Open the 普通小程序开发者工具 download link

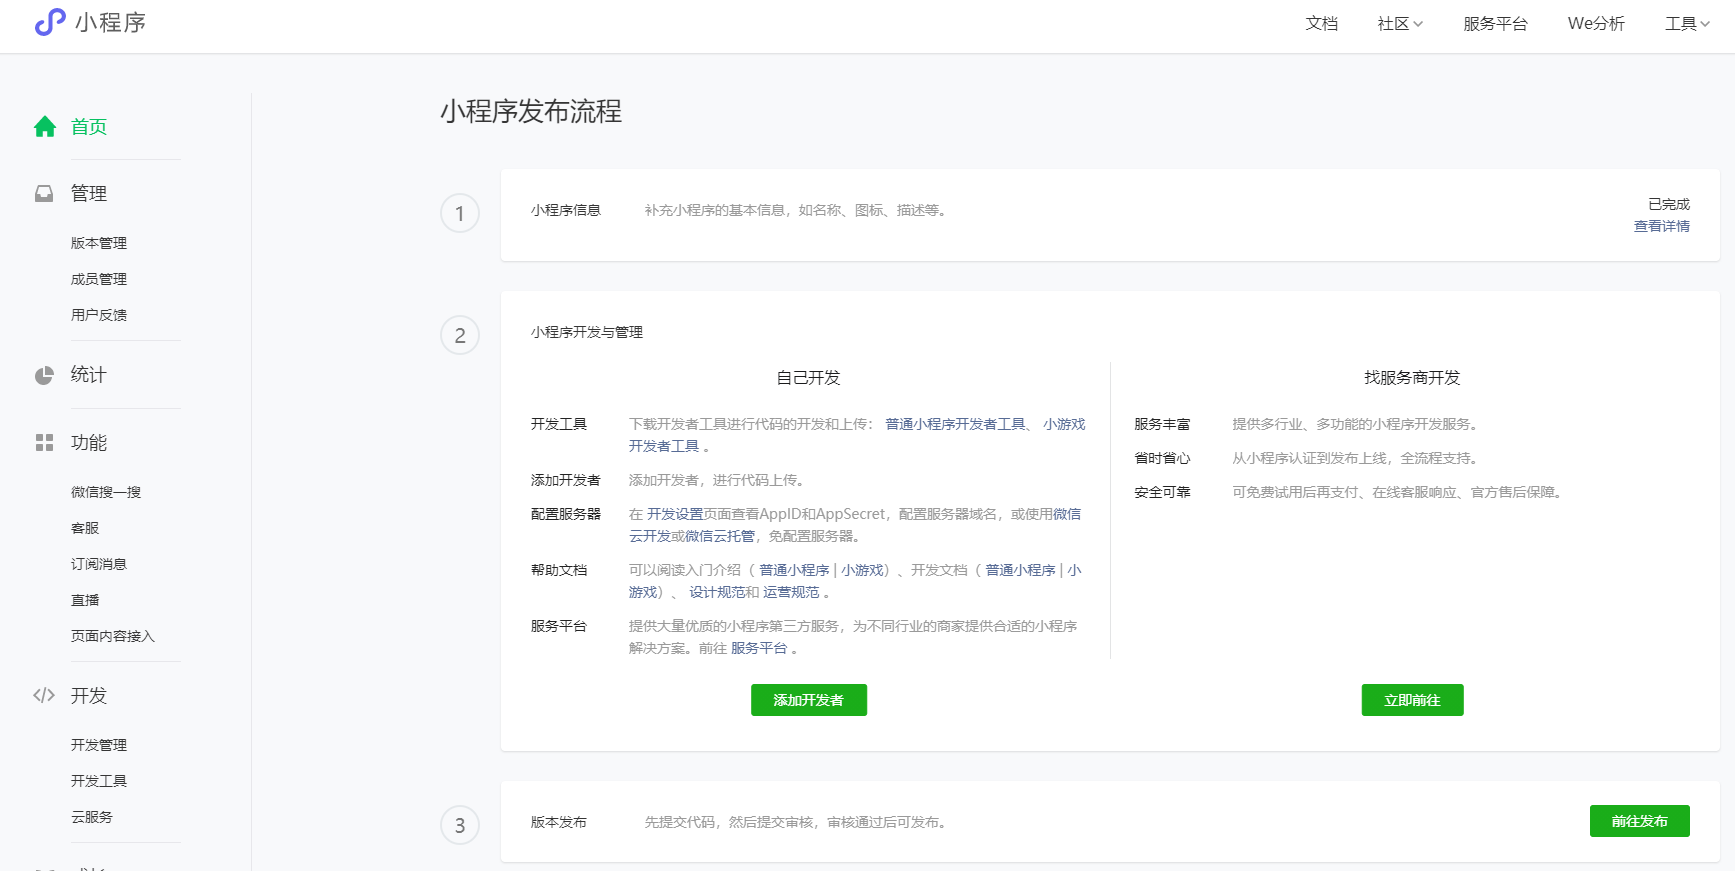[956, 424]
